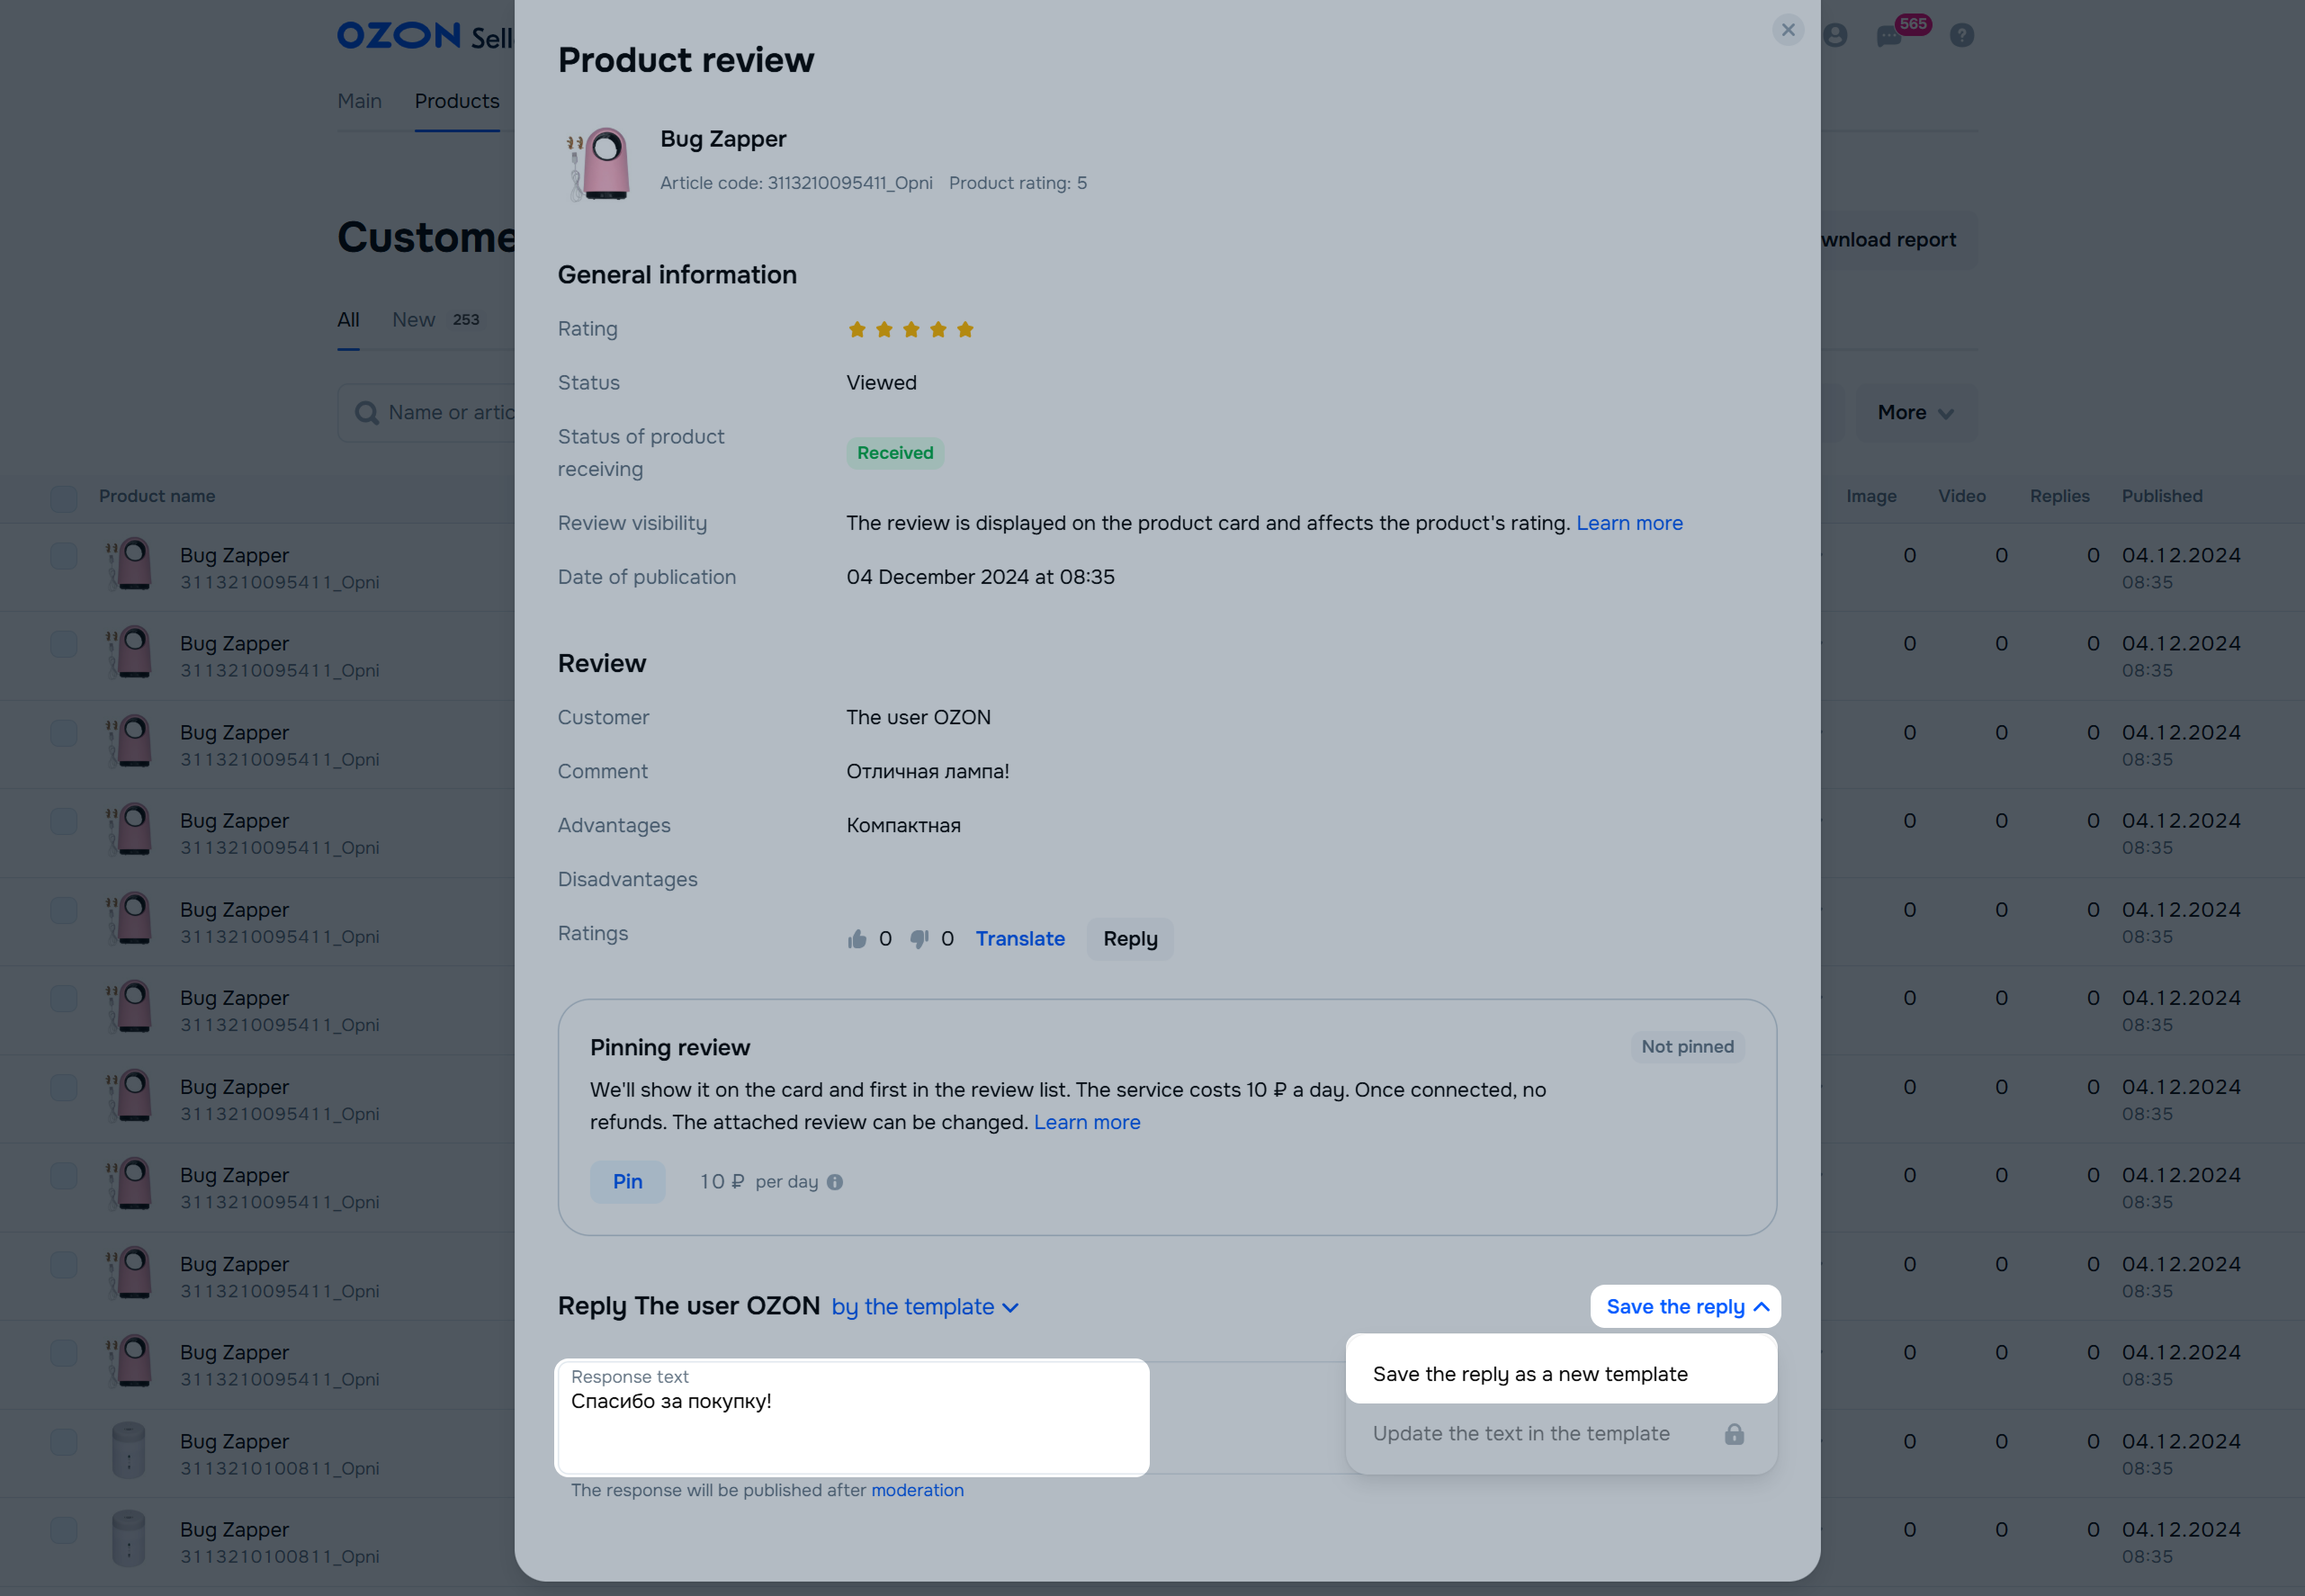The width and height of the screenshot is (2305, 1596).
Task: Check the first Bug Zapper row checkbox
Action: click(x=64, y=556)
